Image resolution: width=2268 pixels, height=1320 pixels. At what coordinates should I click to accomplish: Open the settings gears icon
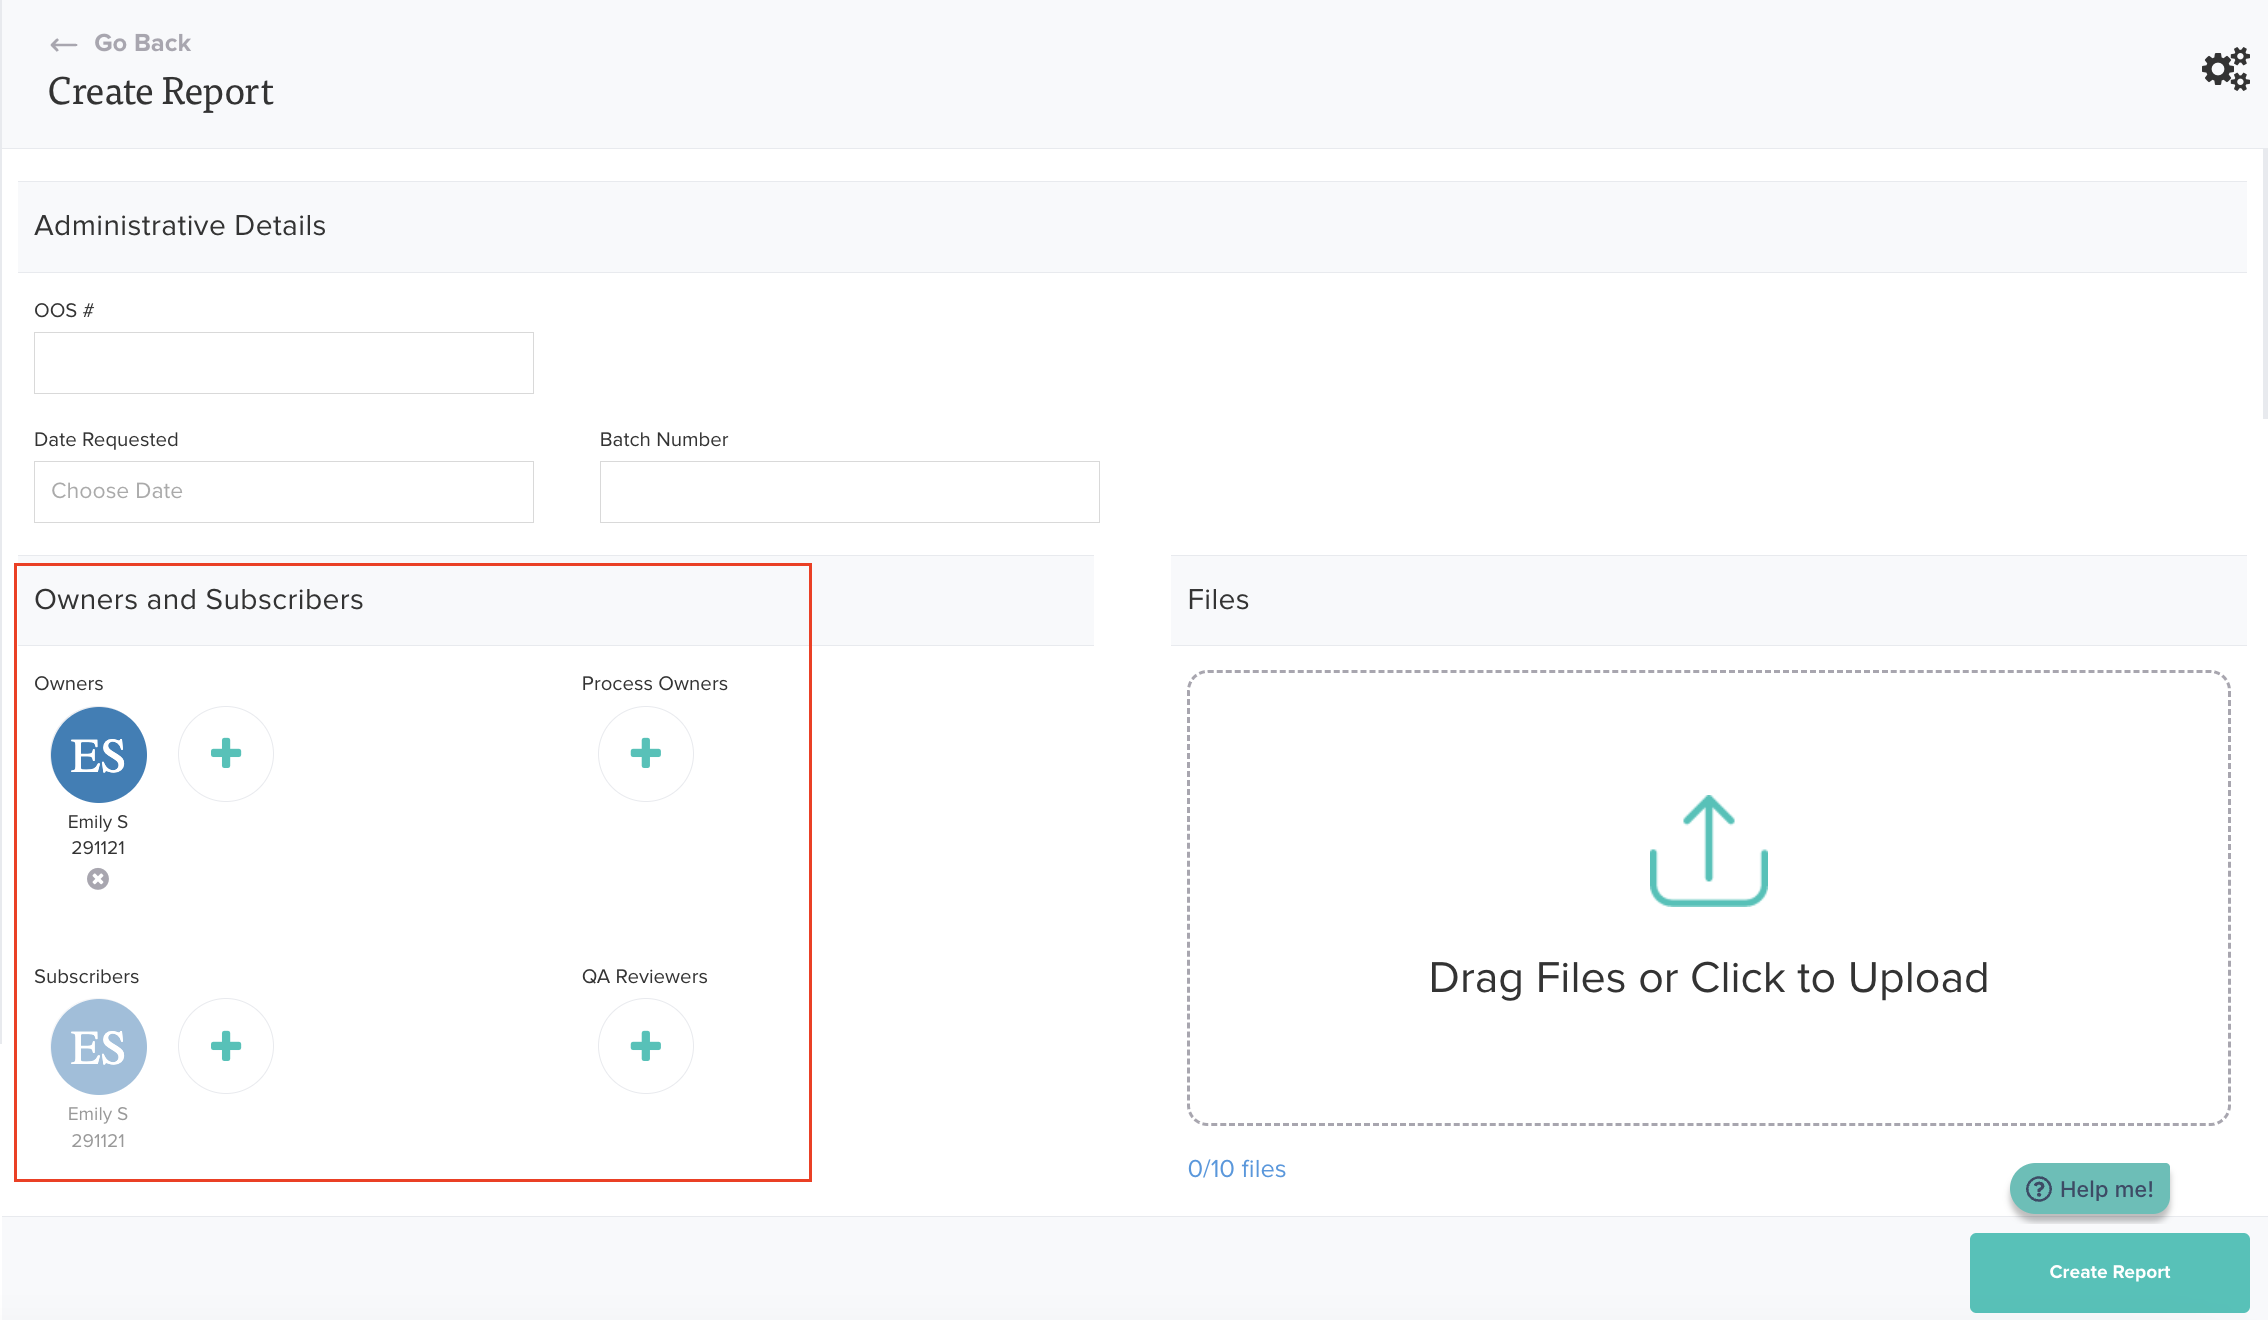(x=2225, y=70)
